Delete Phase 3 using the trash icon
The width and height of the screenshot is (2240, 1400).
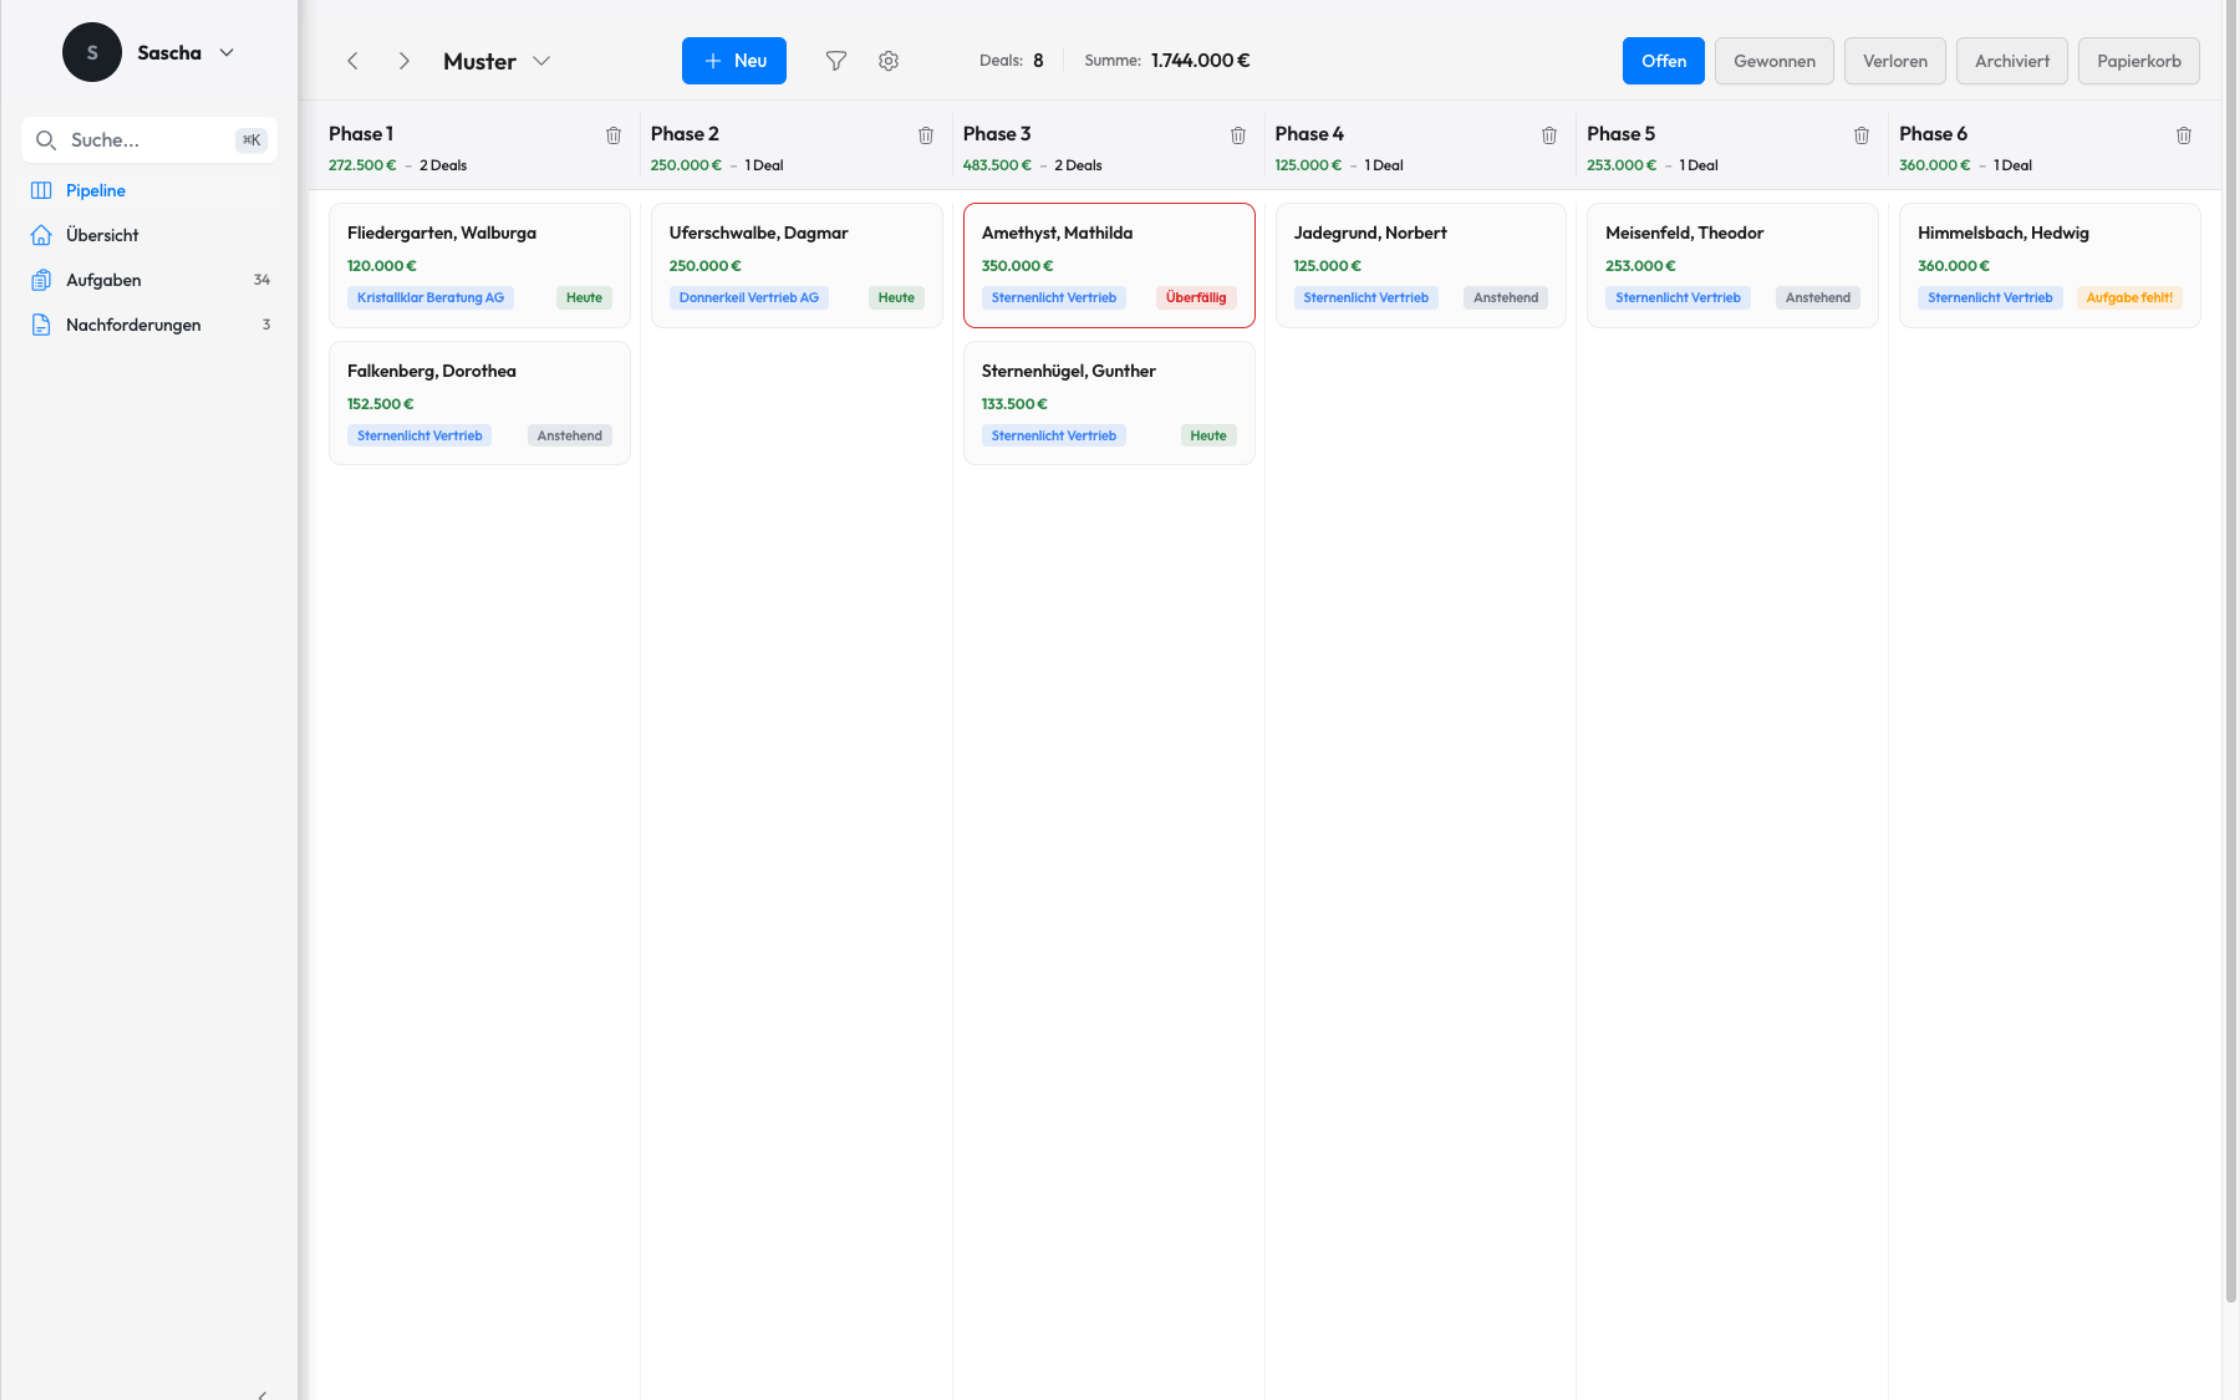pos(1238,134)
